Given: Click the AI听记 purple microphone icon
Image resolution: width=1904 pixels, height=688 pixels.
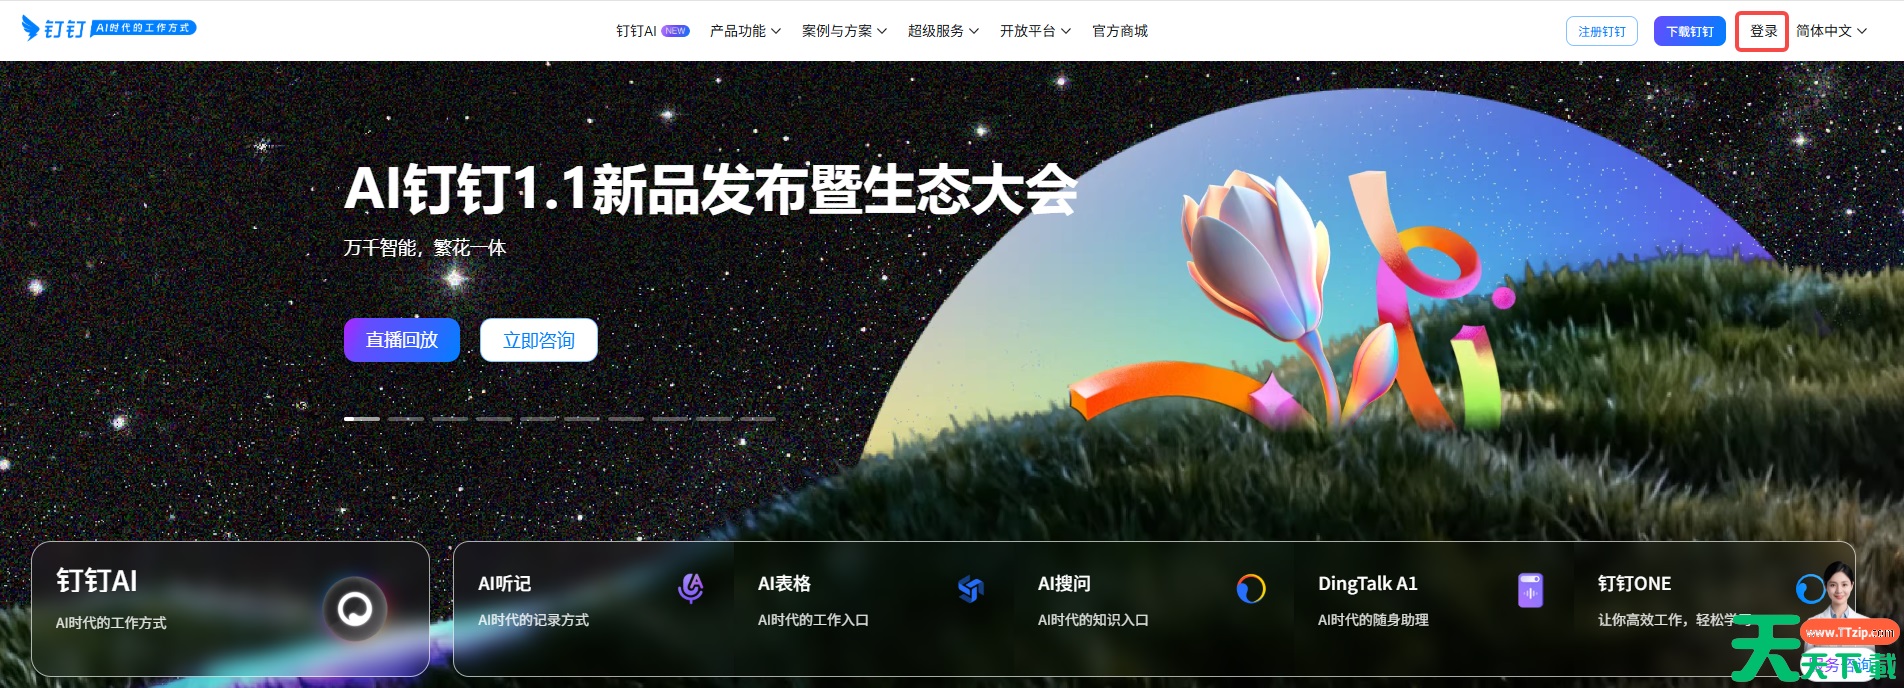Looking at the screenshot, I should pos(690,588).
